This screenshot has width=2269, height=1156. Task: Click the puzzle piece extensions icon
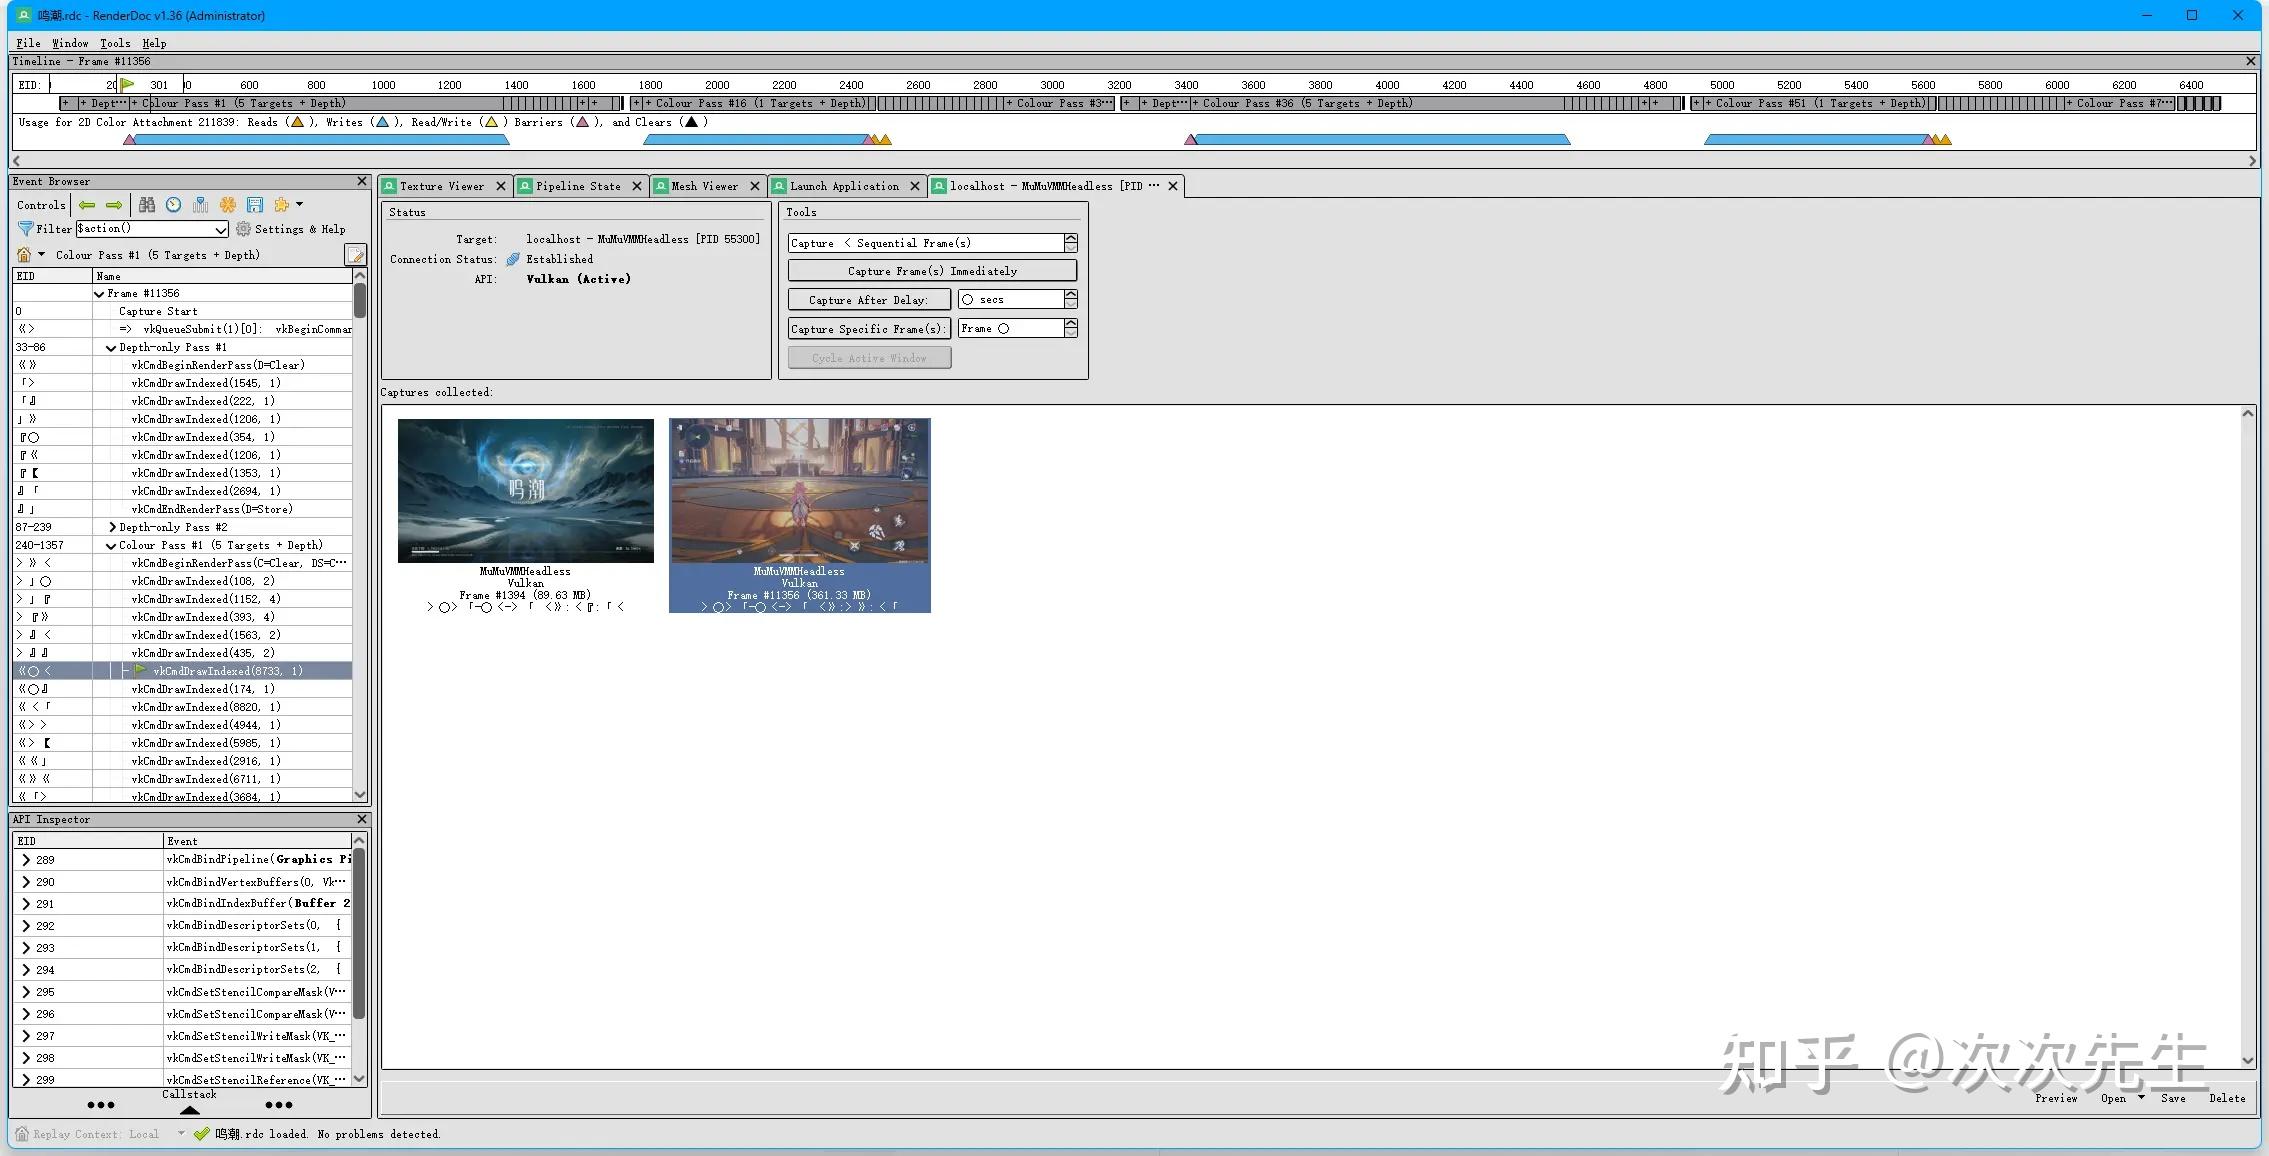282,205
